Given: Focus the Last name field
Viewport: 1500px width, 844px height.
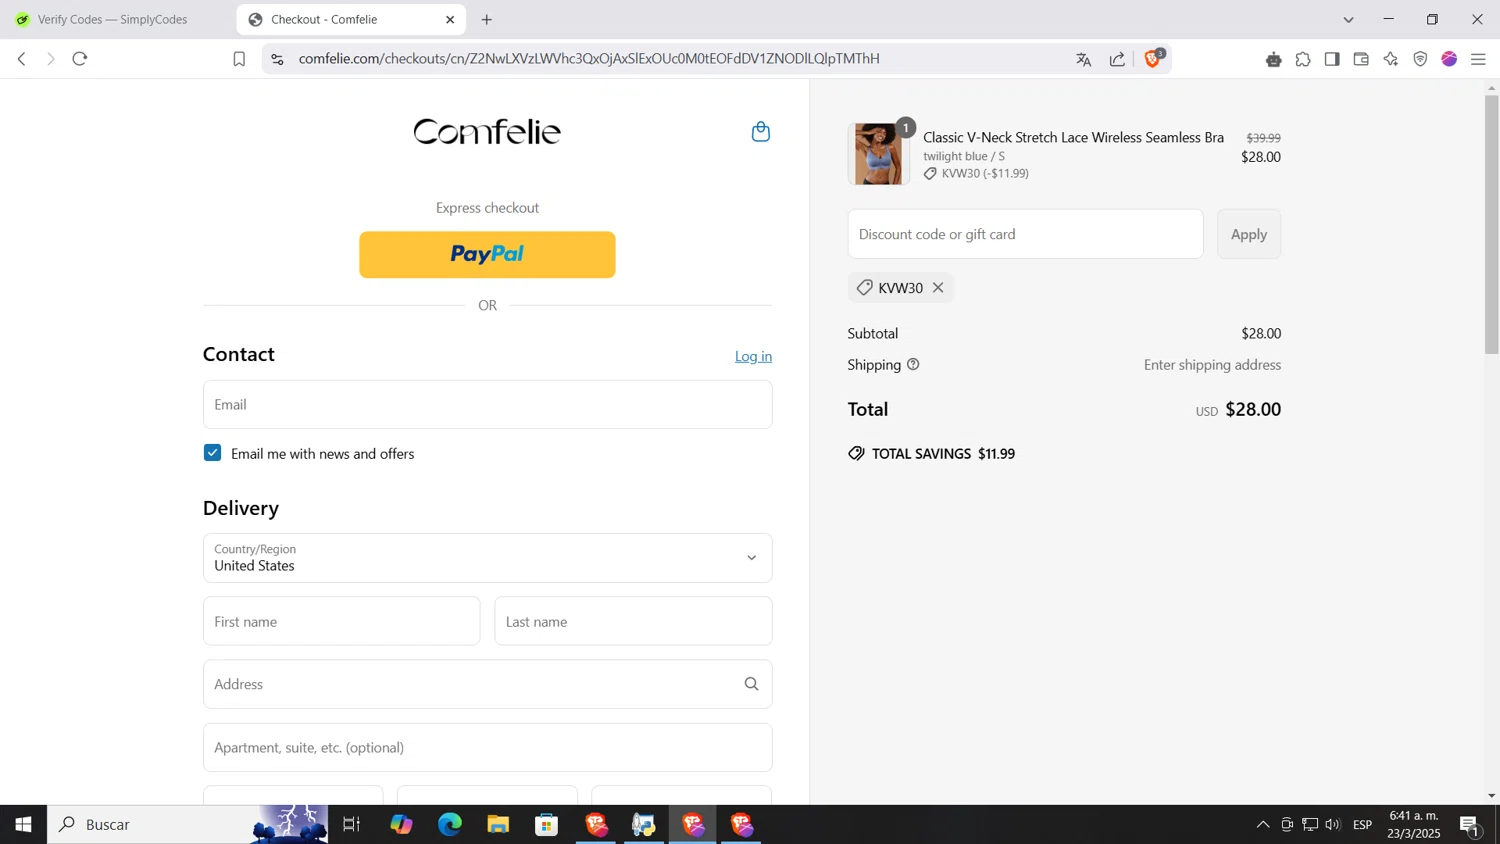Looking at the screenshot, I should pos(633,621).
